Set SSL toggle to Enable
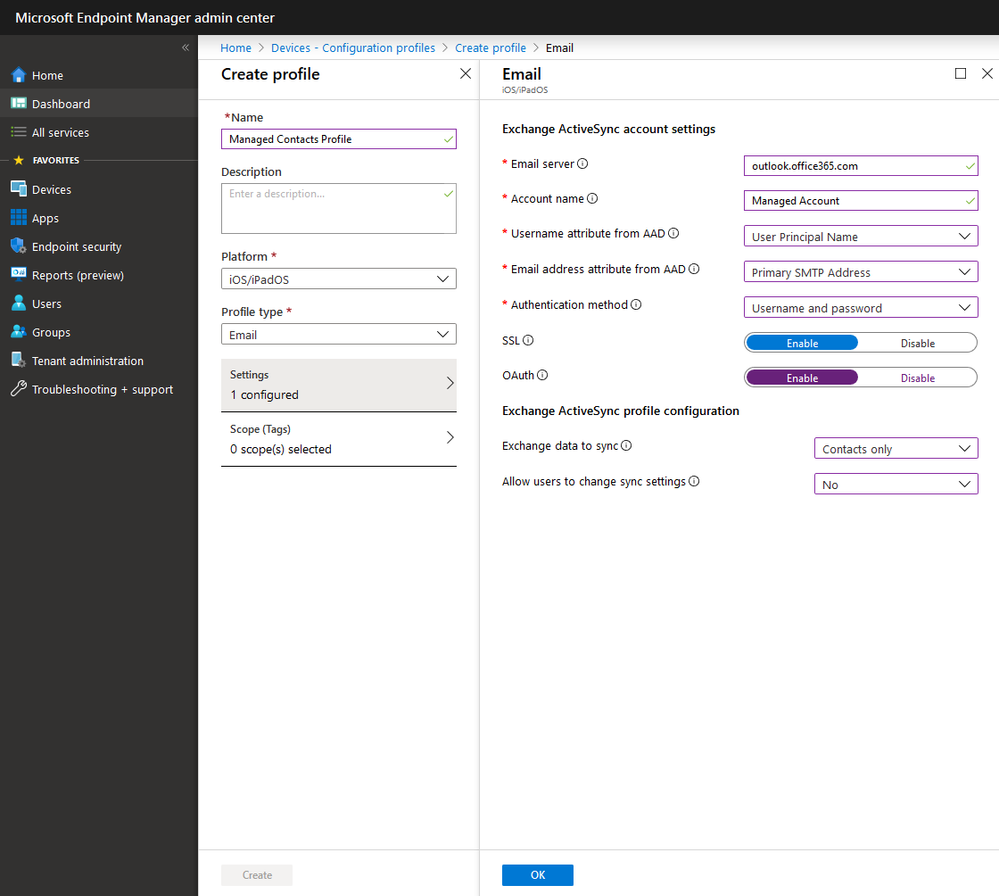The width and height of the screenshot is (999, 896). (802, 343)
